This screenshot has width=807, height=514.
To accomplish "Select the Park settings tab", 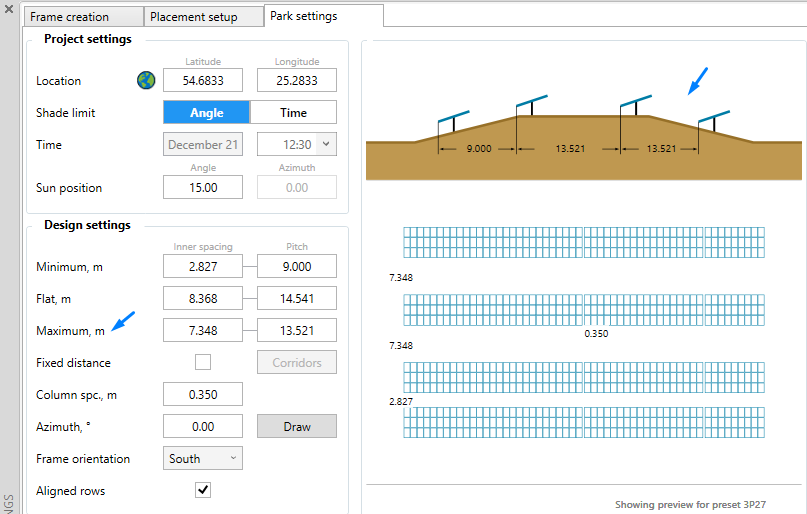I will pyautogui.click(x=305, y=16).
